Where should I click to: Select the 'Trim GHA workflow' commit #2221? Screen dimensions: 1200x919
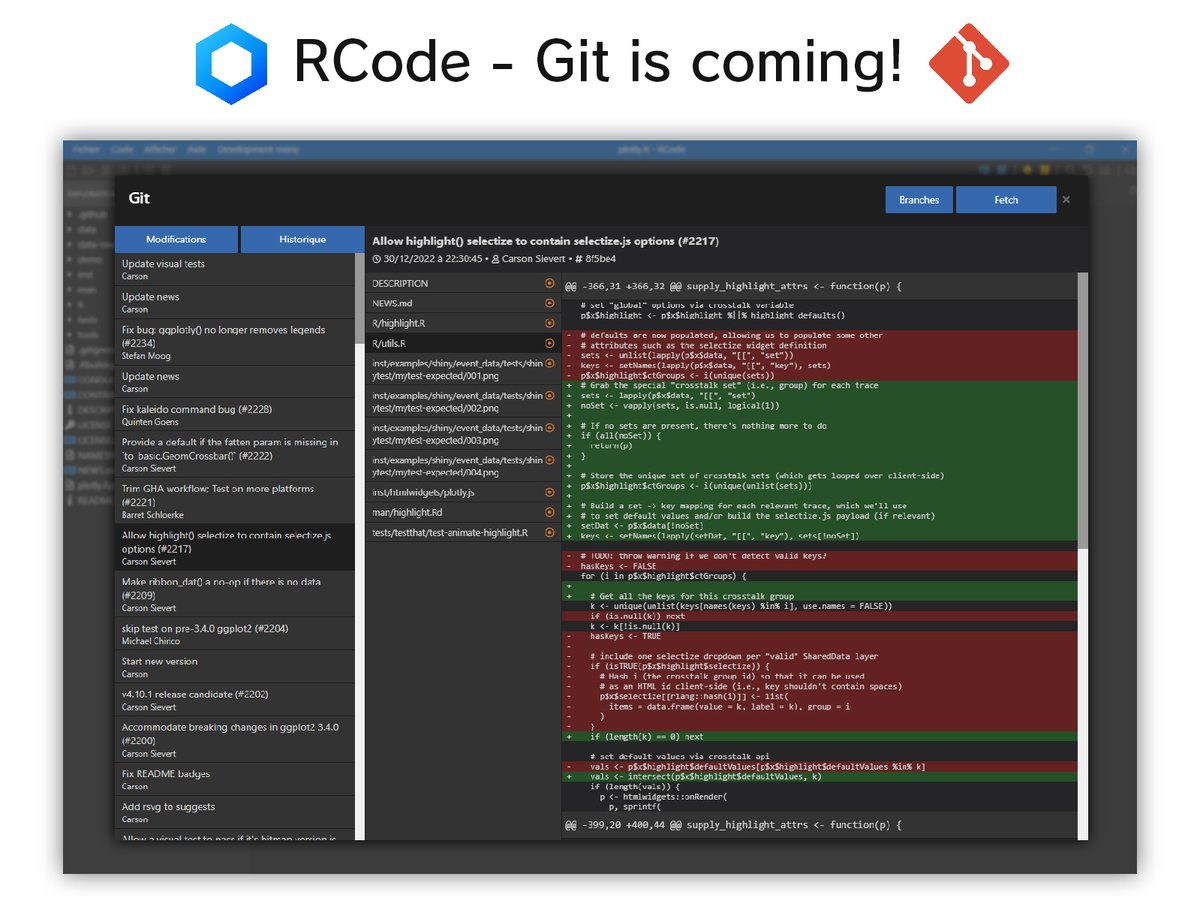235,501
